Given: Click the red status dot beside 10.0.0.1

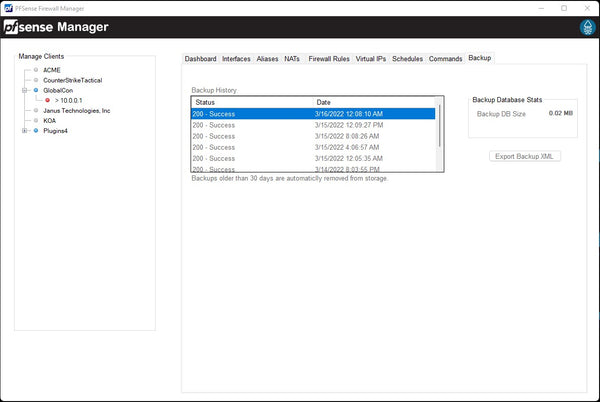Looking at the screenshot, I should (46, 100).
